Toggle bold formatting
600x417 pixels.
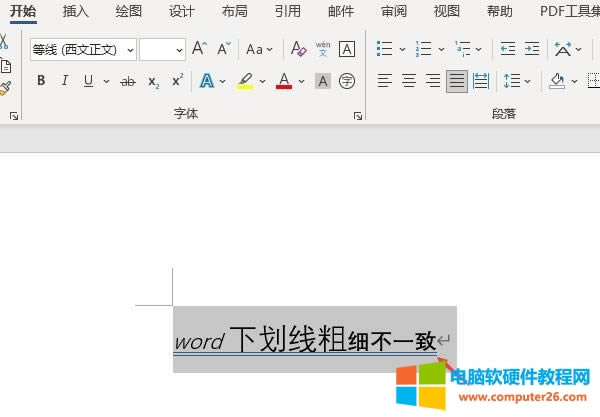tap(41, 81)
